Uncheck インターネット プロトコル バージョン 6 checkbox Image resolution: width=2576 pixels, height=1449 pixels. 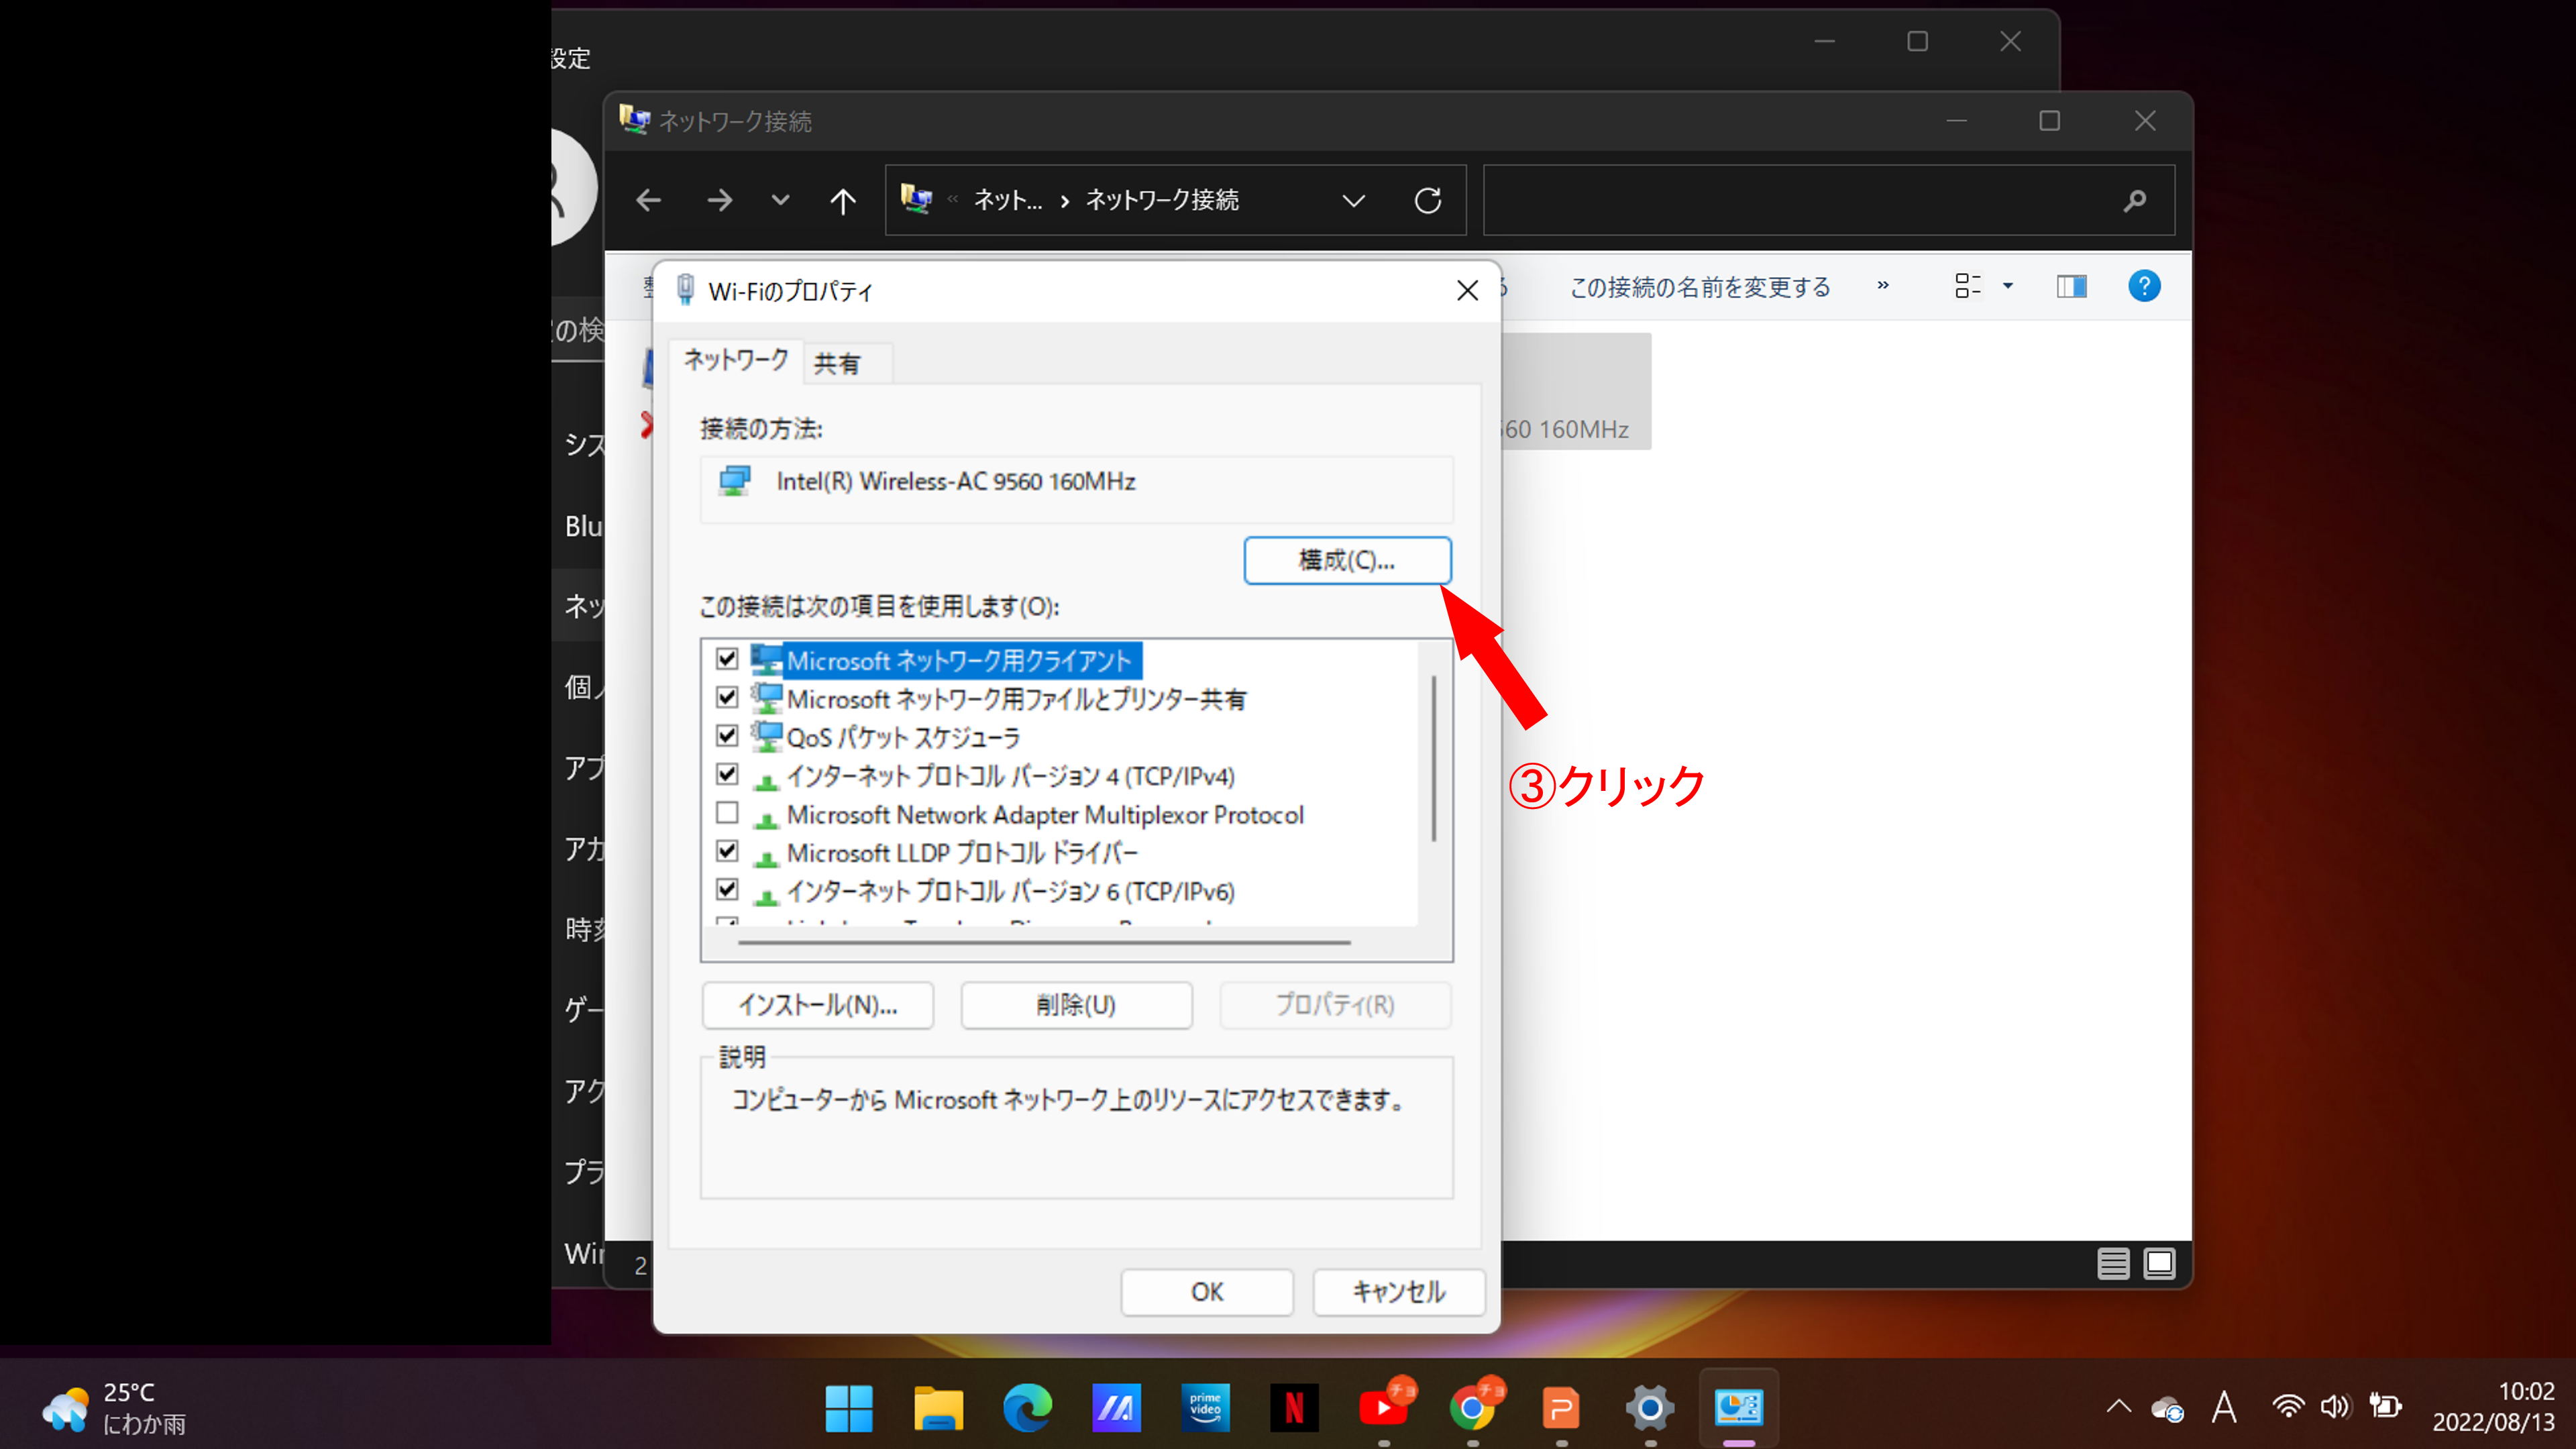(727, 890)
